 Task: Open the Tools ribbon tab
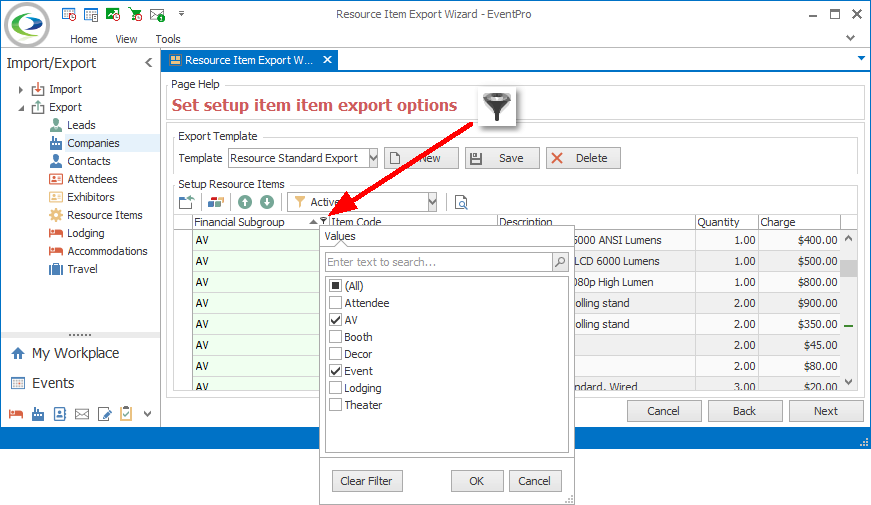tap(168, 39)
